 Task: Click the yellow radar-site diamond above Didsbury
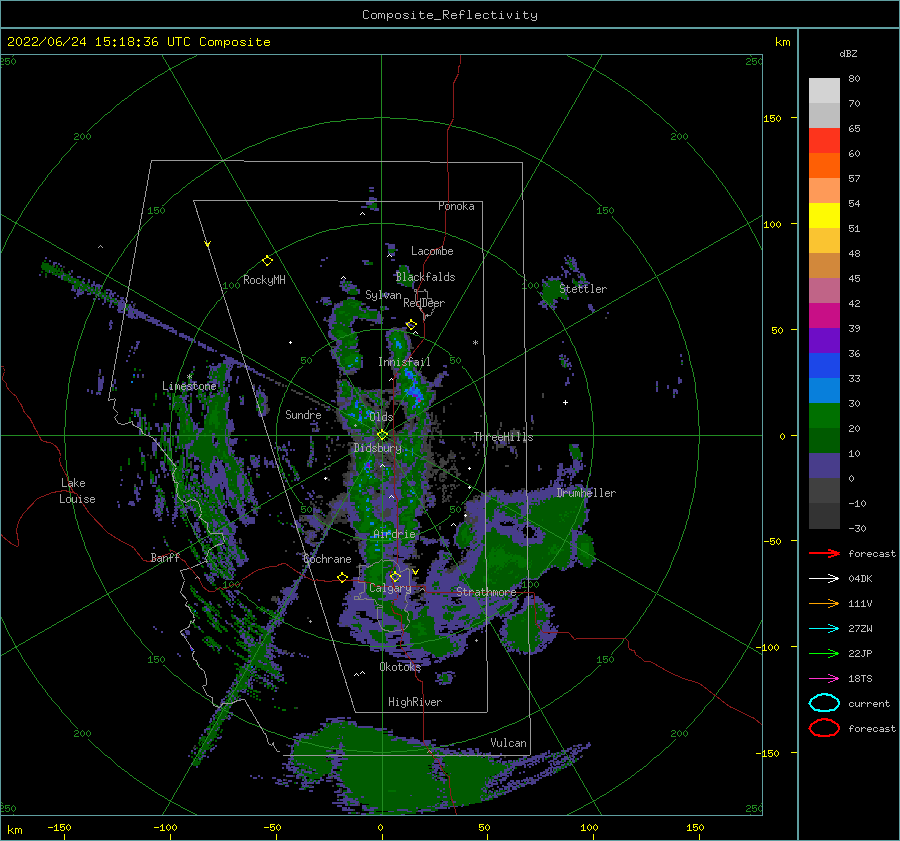(x=382, y=435)
